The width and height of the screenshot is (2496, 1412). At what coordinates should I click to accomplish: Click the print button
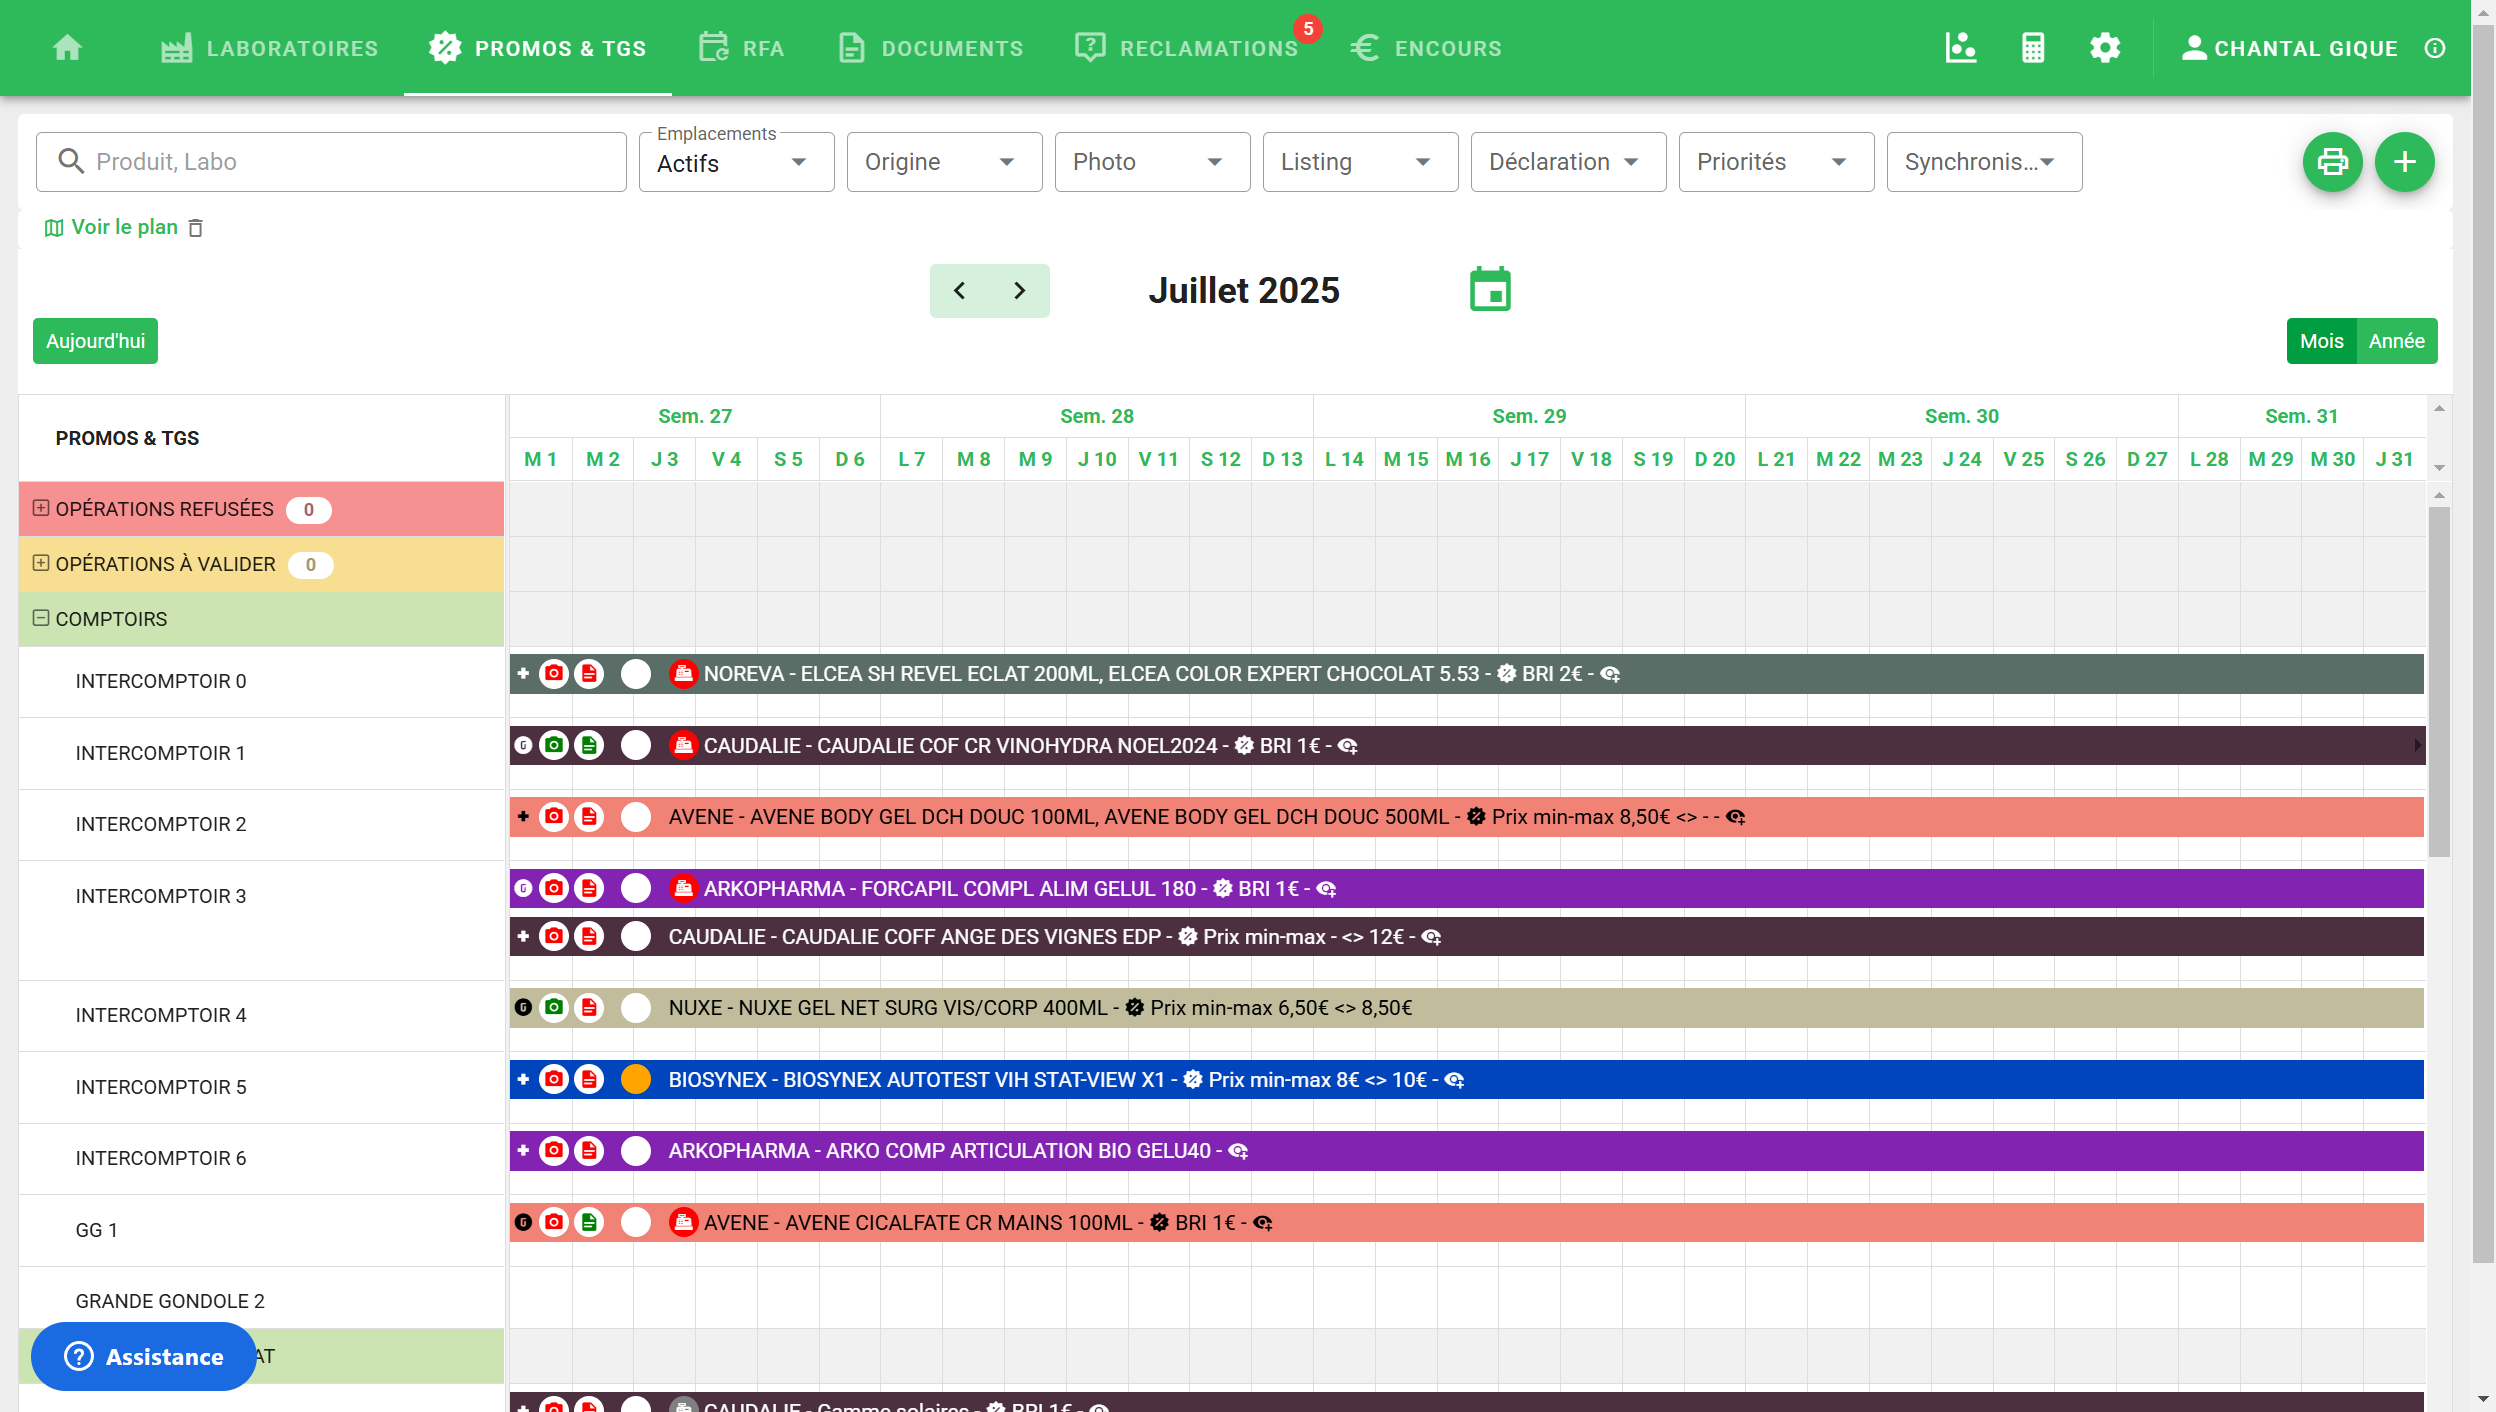tap(2332, 161)
